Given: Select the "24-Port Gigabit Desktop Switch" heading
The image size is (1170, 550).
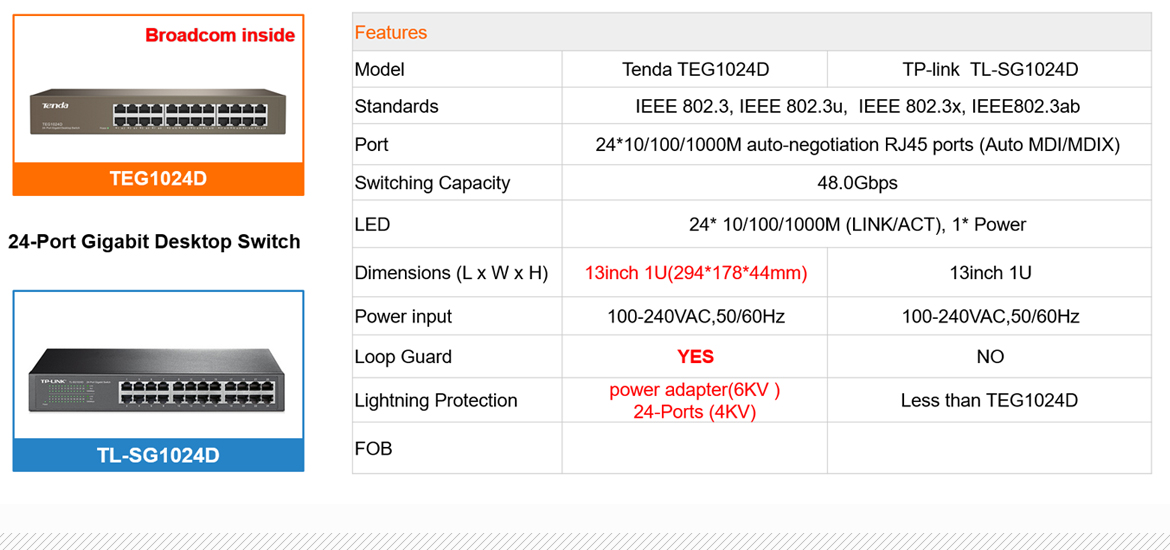Looking at the screenshot, I should 154,241.
